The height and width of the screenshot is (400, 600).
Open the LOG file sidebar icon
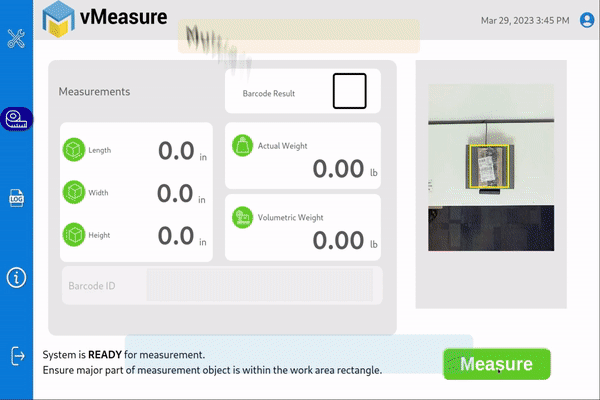point(16,198)
